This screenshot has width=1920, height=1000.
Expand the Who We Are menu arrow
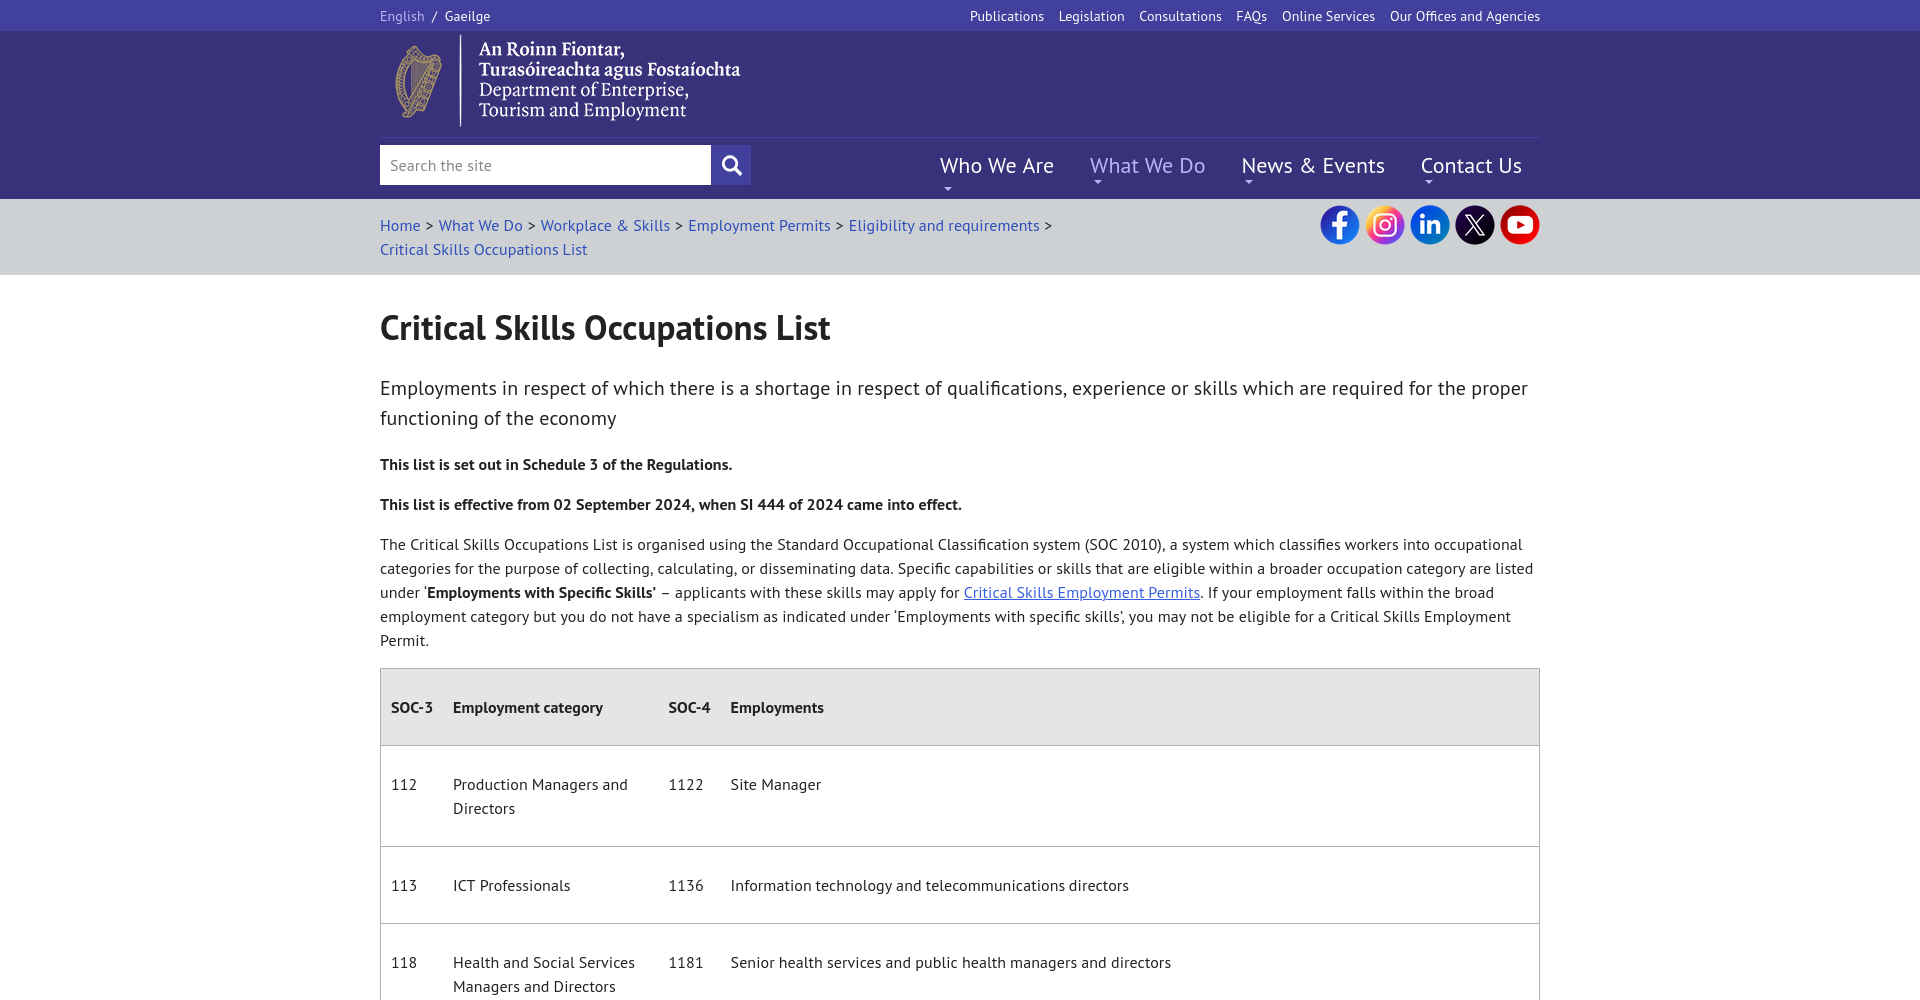tap(948, 188)
